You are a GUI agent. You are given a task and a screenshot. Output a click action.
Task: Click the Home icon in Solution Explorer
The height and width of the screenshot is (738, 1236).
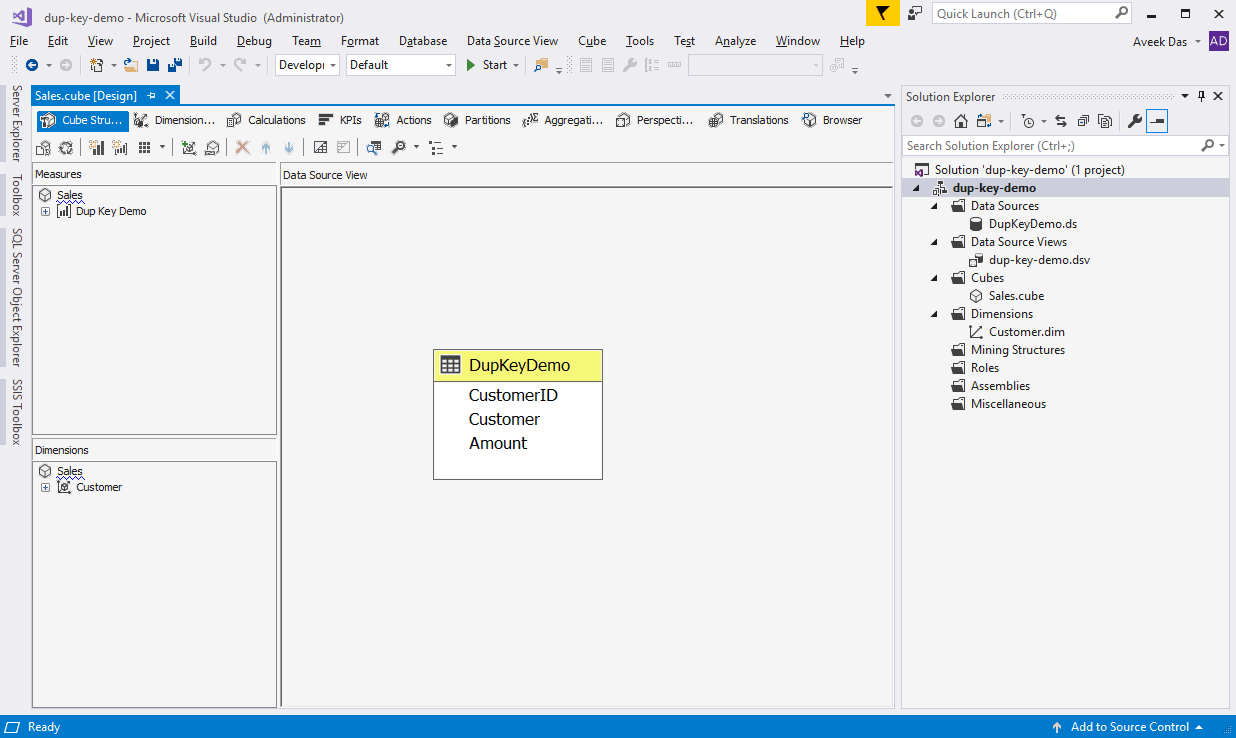pos(961,121)
